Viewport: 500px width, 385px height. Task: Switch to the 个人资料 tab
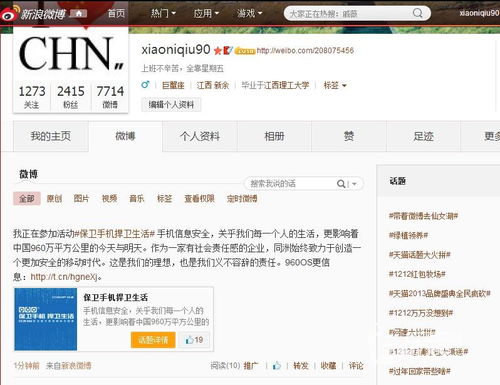click(x=200, y=136)
